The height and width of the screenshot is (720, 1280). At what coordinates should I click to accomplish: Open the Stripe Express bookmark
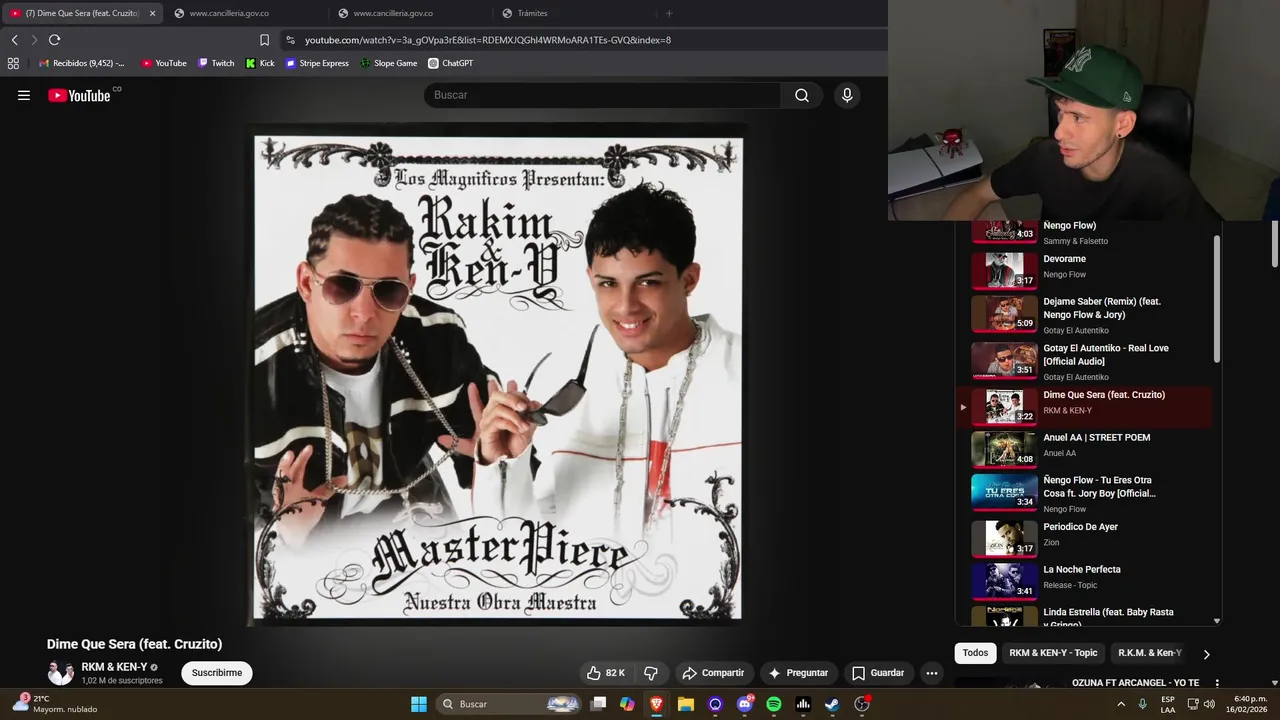click(x=317, y=63)
